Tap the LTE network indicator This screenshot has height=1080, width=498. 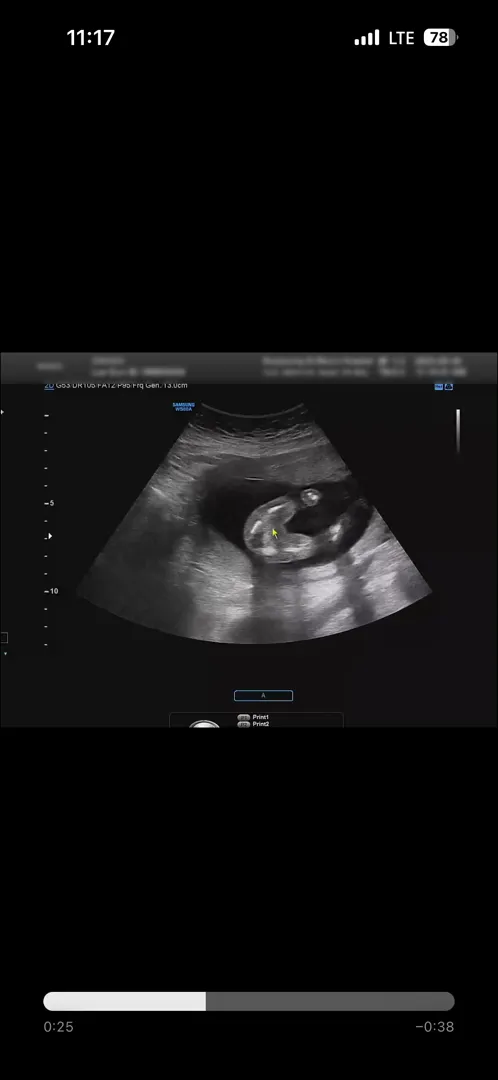coord(402,37)
